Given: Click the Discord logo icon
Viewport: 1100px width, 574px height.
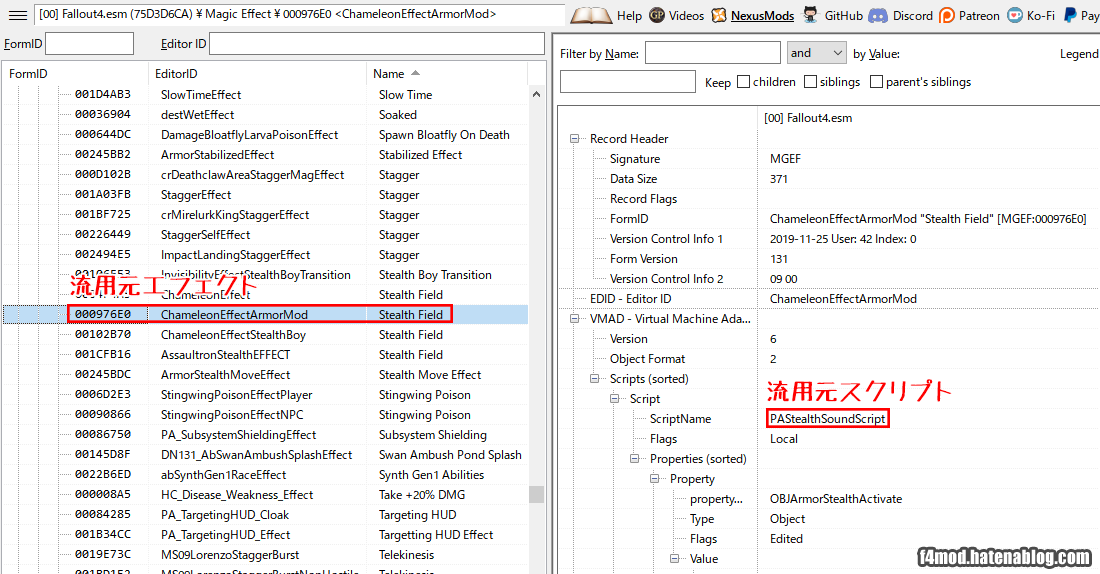Looking at the screenshot, I should click(878, 15).
